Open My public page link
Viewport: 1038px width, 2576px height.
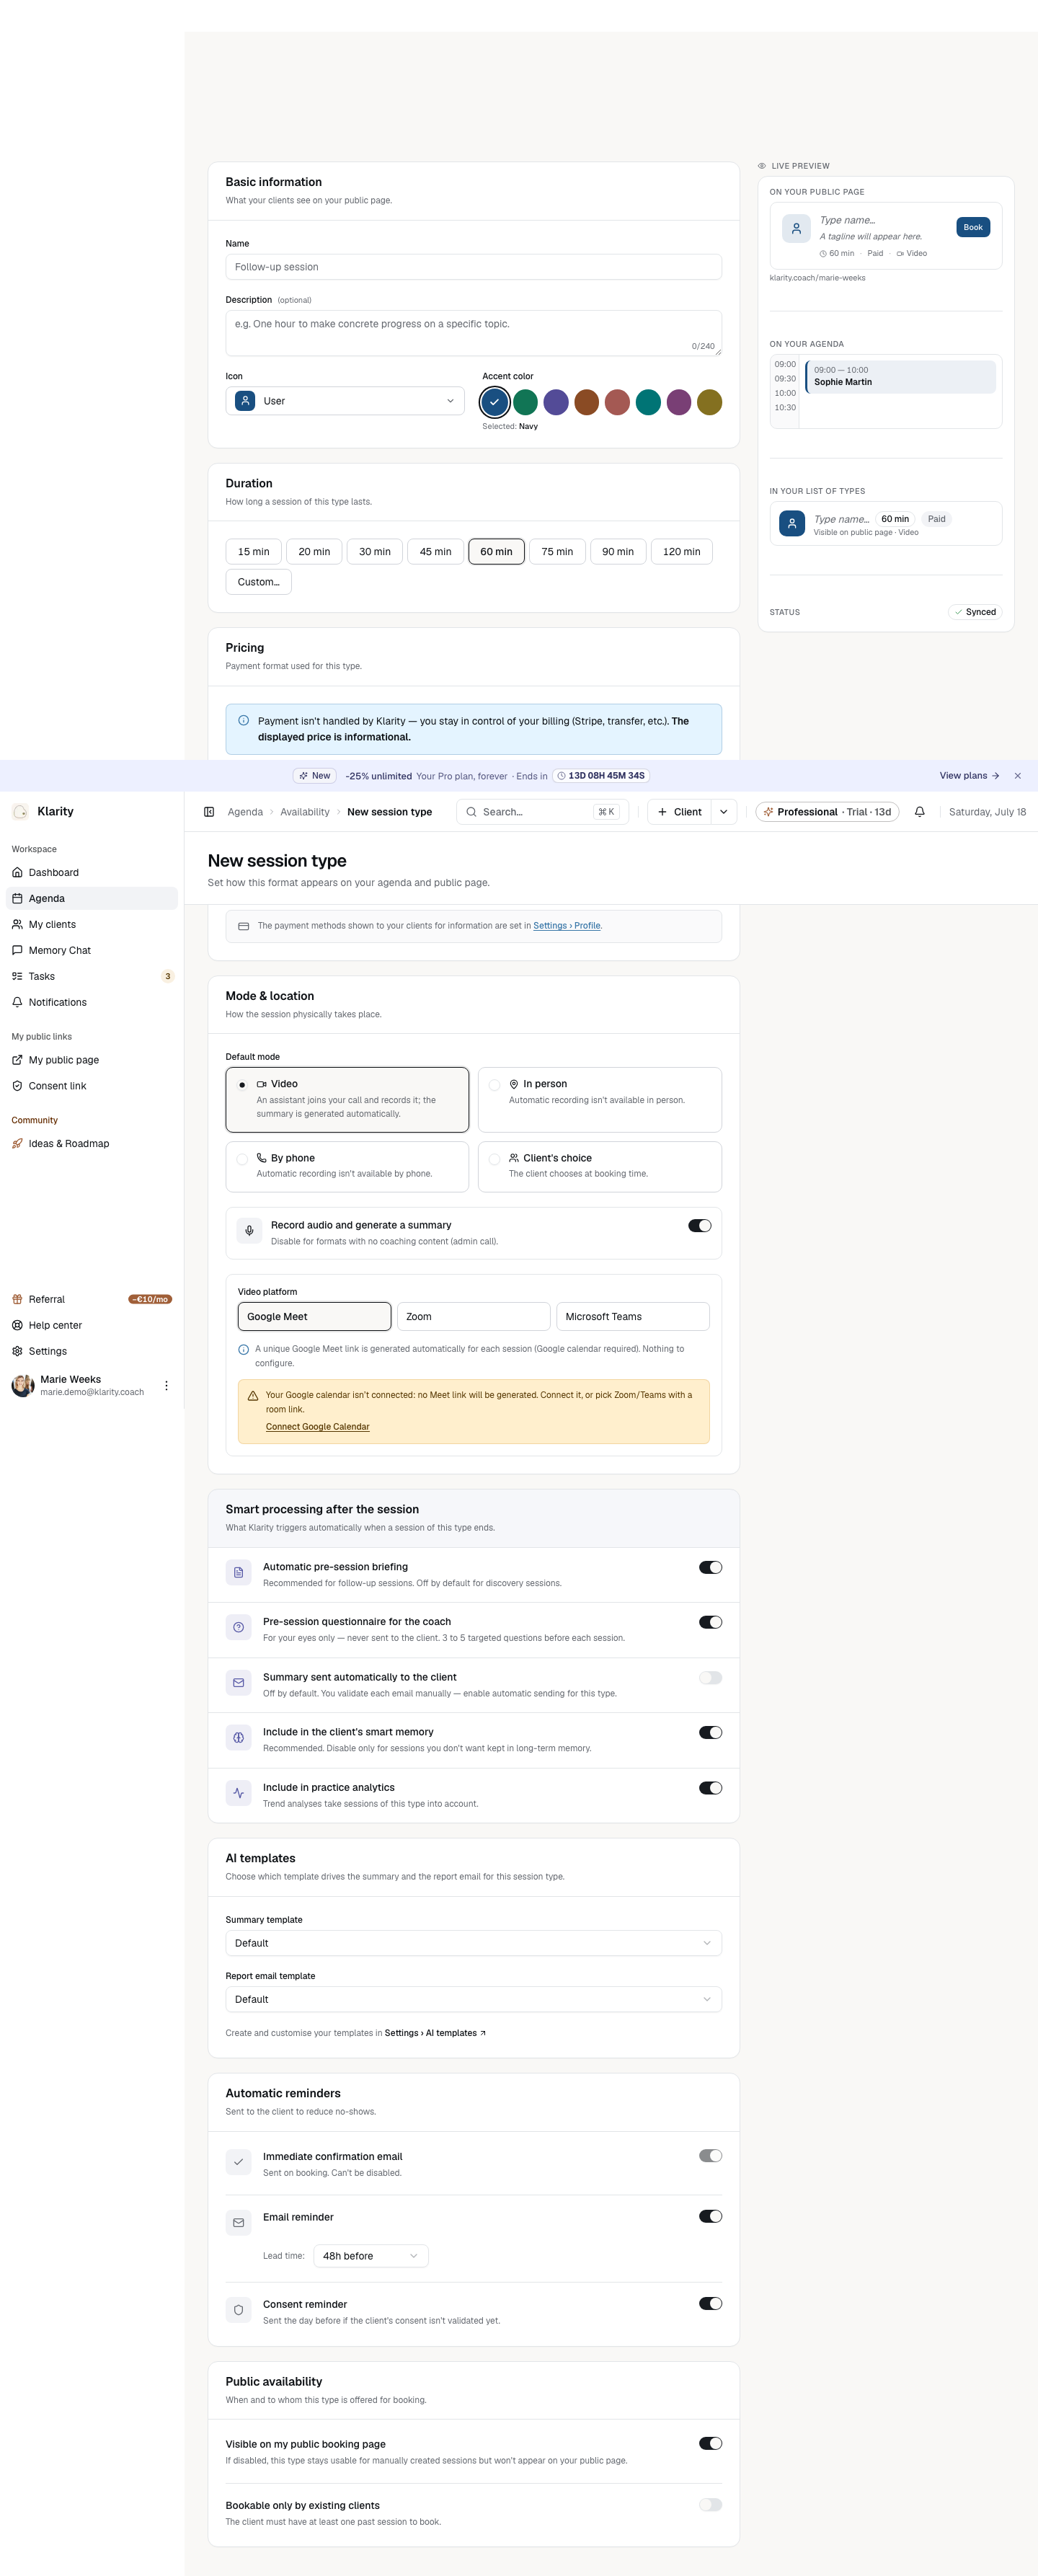tap(92, 1060)
